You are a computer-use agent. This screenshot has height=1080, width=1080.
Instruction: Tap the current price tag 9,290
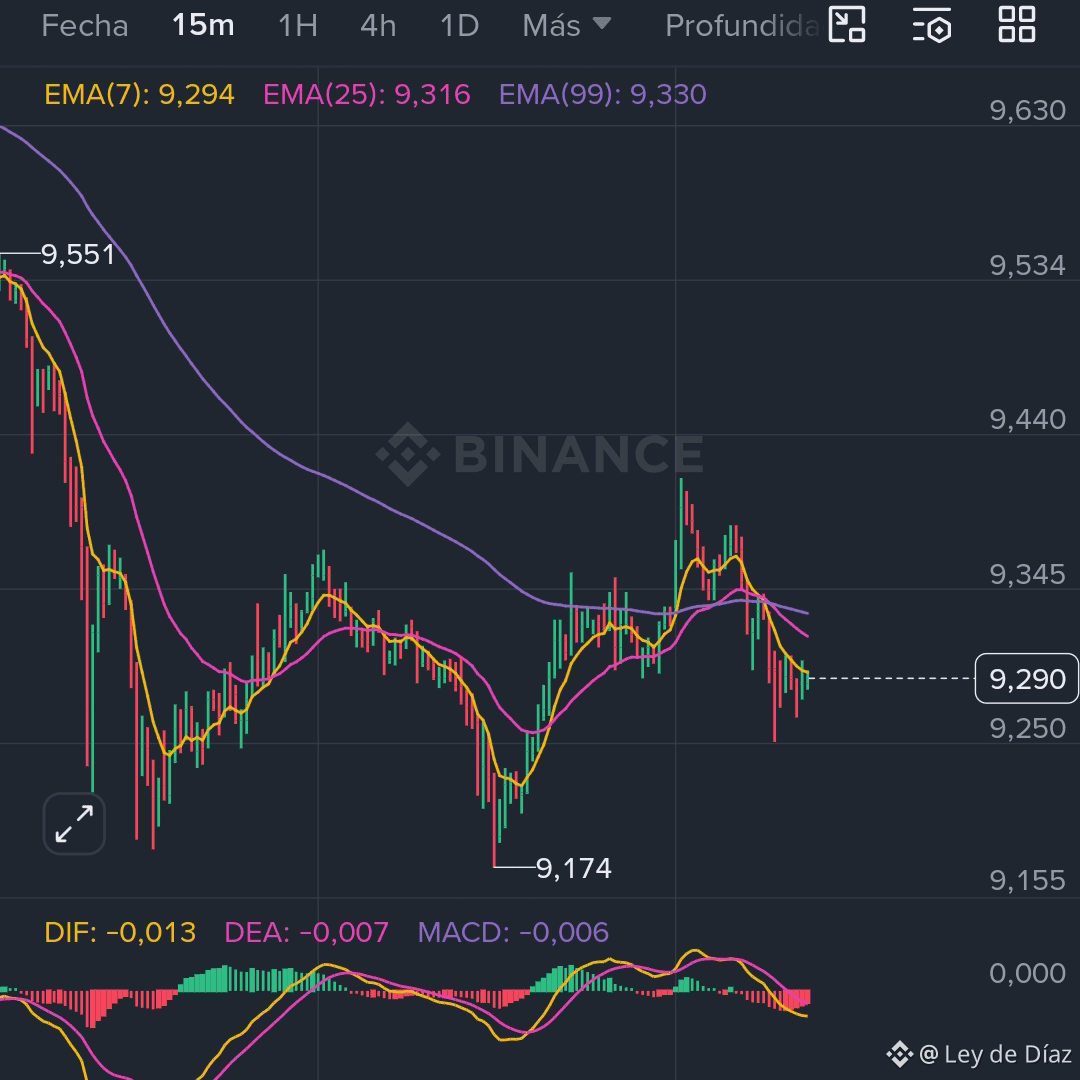click(x=1027, y=678)
